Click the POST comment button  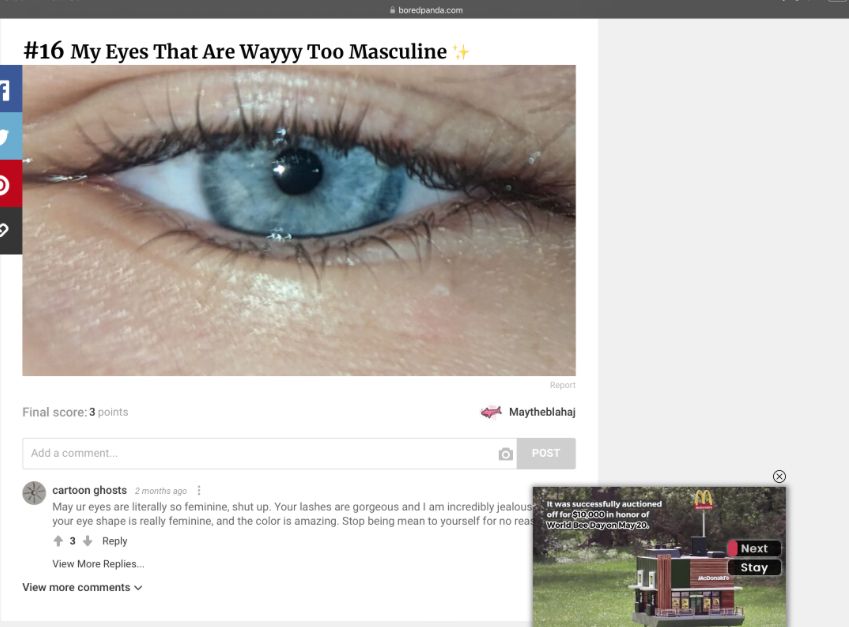[546, 454]
